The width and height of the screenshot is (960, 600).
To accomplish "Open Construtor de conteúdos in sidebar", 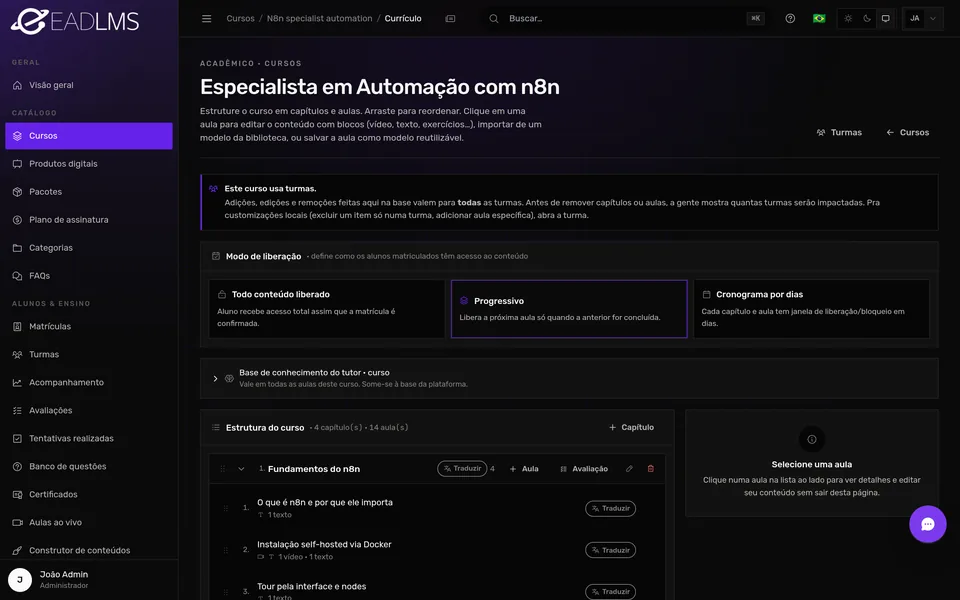I will pyautogui.click(x=89, y=550).
